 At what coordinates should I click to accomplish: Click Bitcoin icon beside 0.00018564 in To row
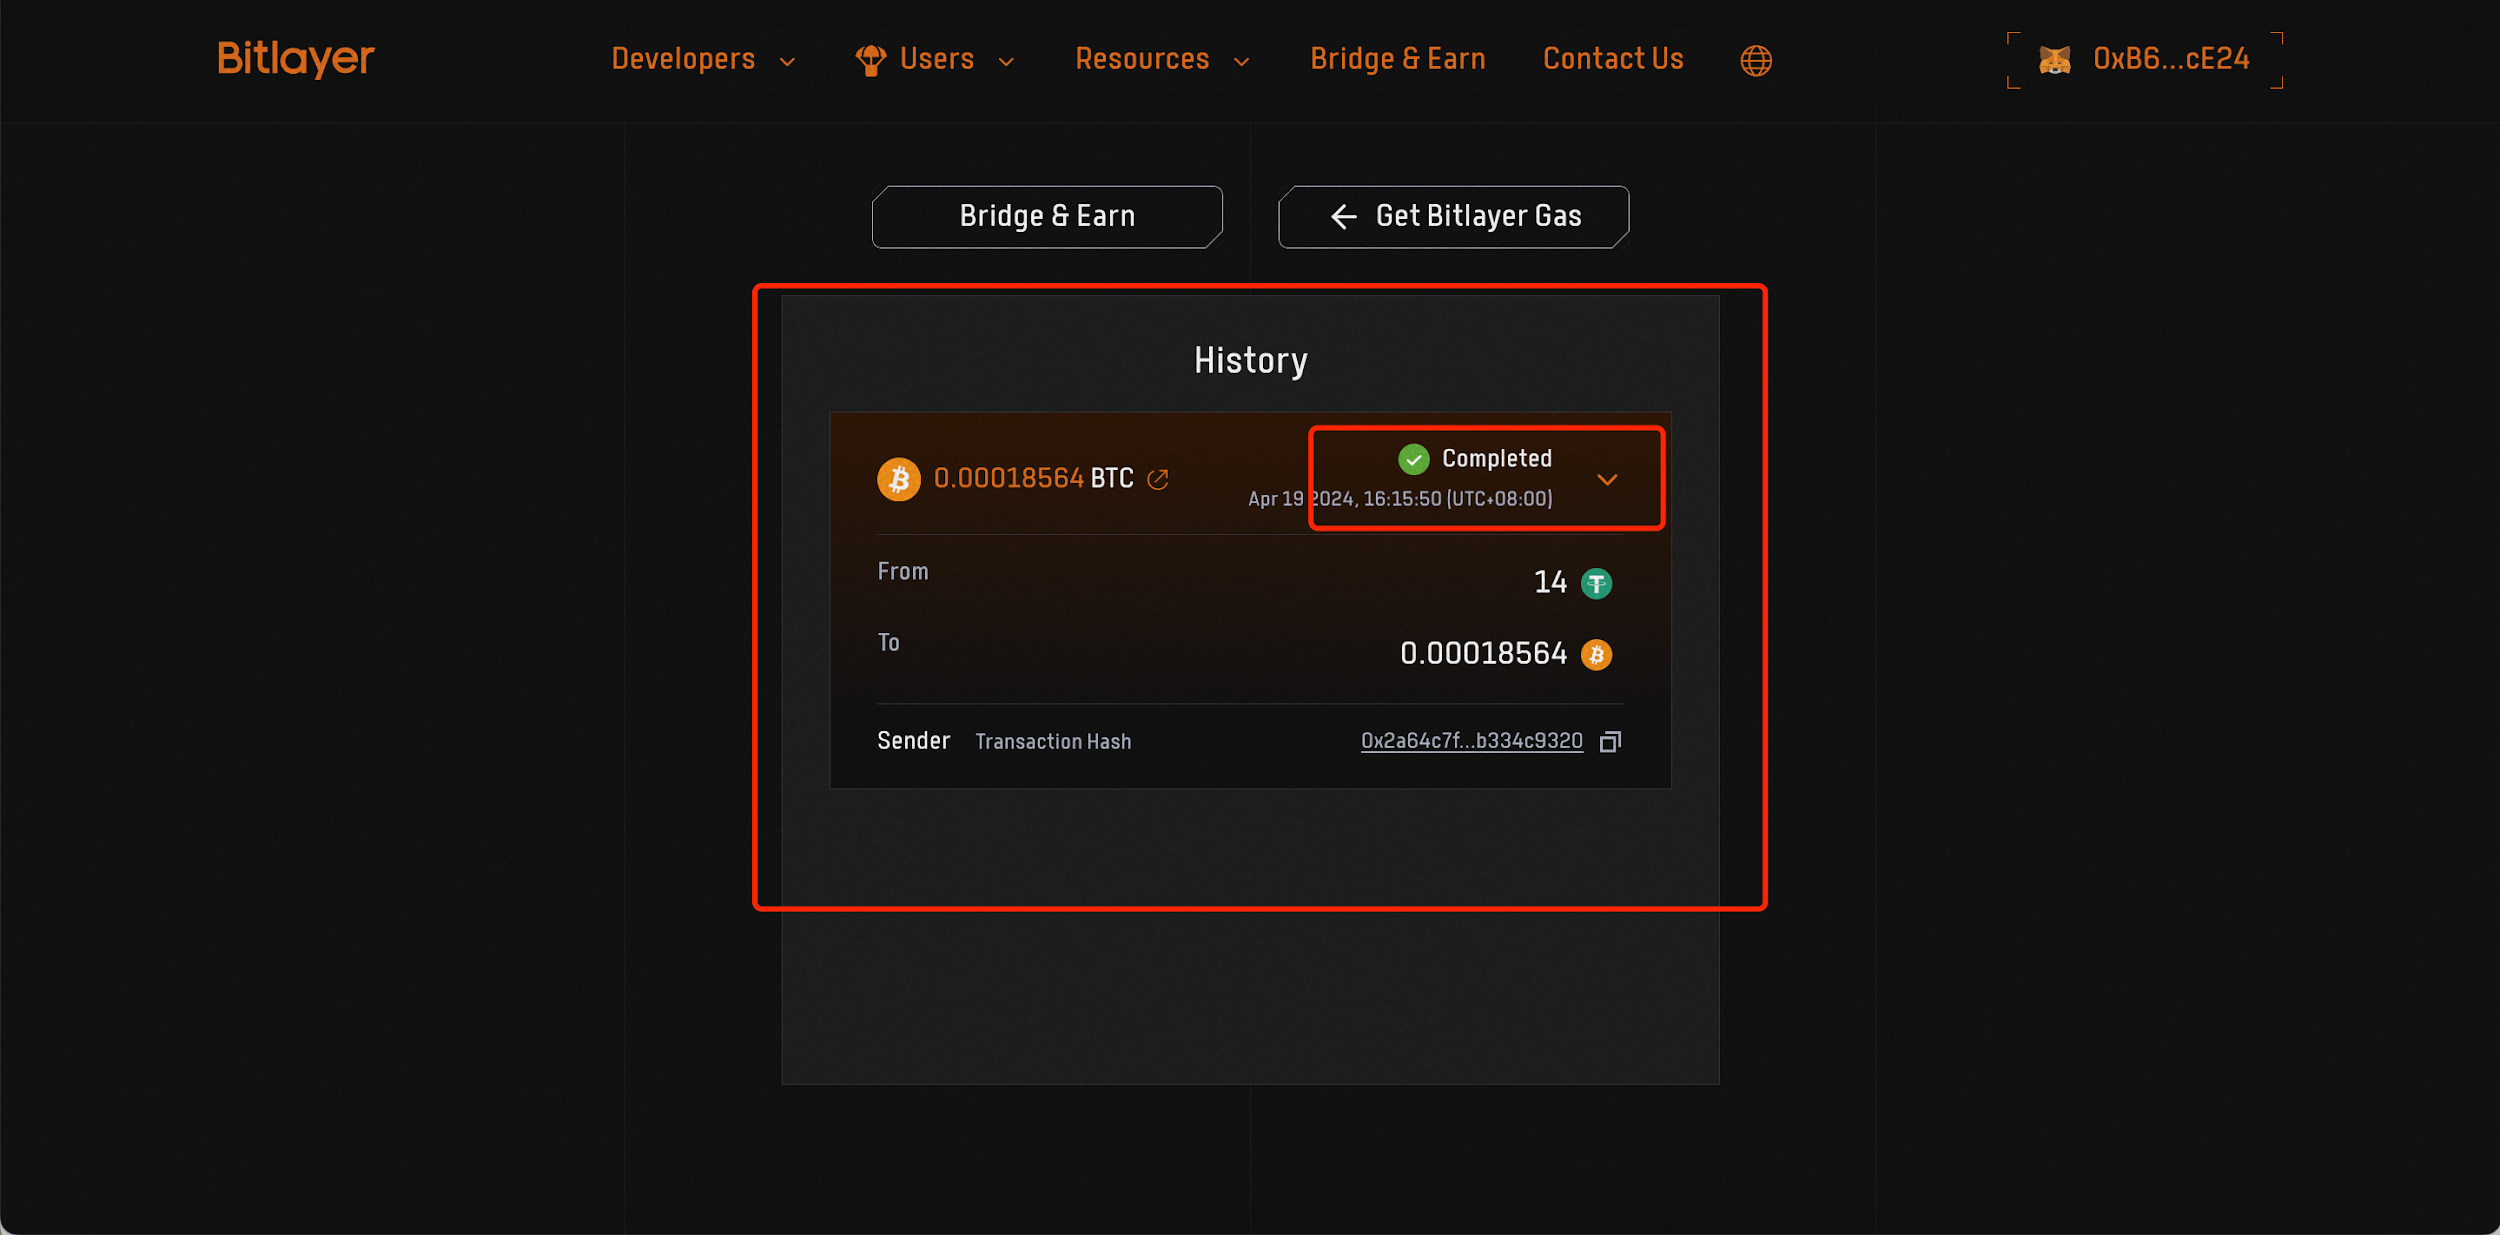tap(1596, 654)
